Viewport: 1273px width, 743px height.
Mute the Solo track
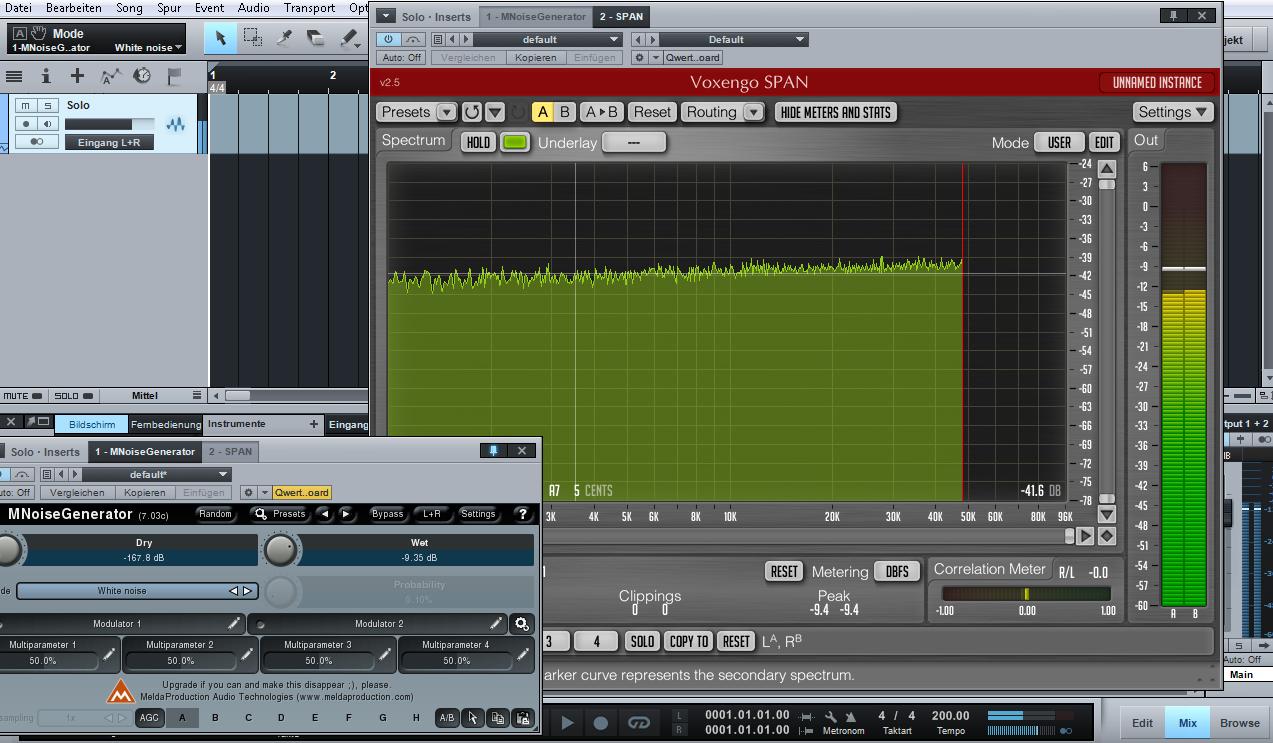coord(26,105)
